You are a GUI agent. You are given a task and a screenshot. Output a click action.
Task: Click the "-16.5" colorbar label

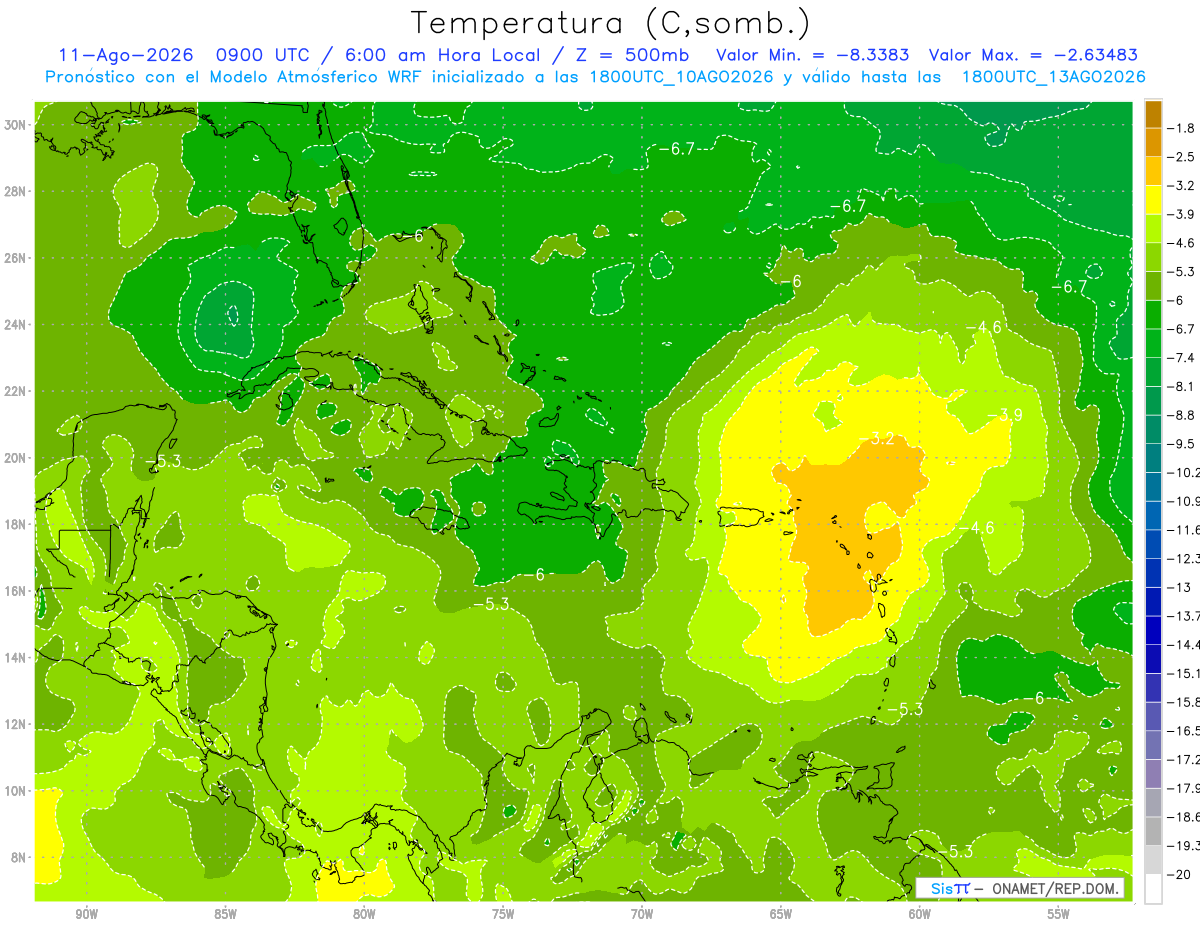click(x=1184, y=730)
